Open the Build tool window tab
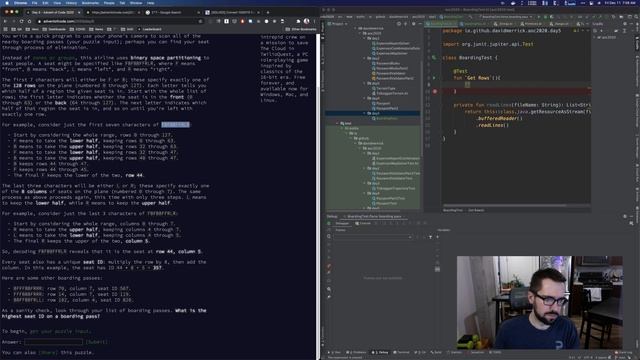The width and height of the screenshot is (640, 360). [x=437, y=352]
